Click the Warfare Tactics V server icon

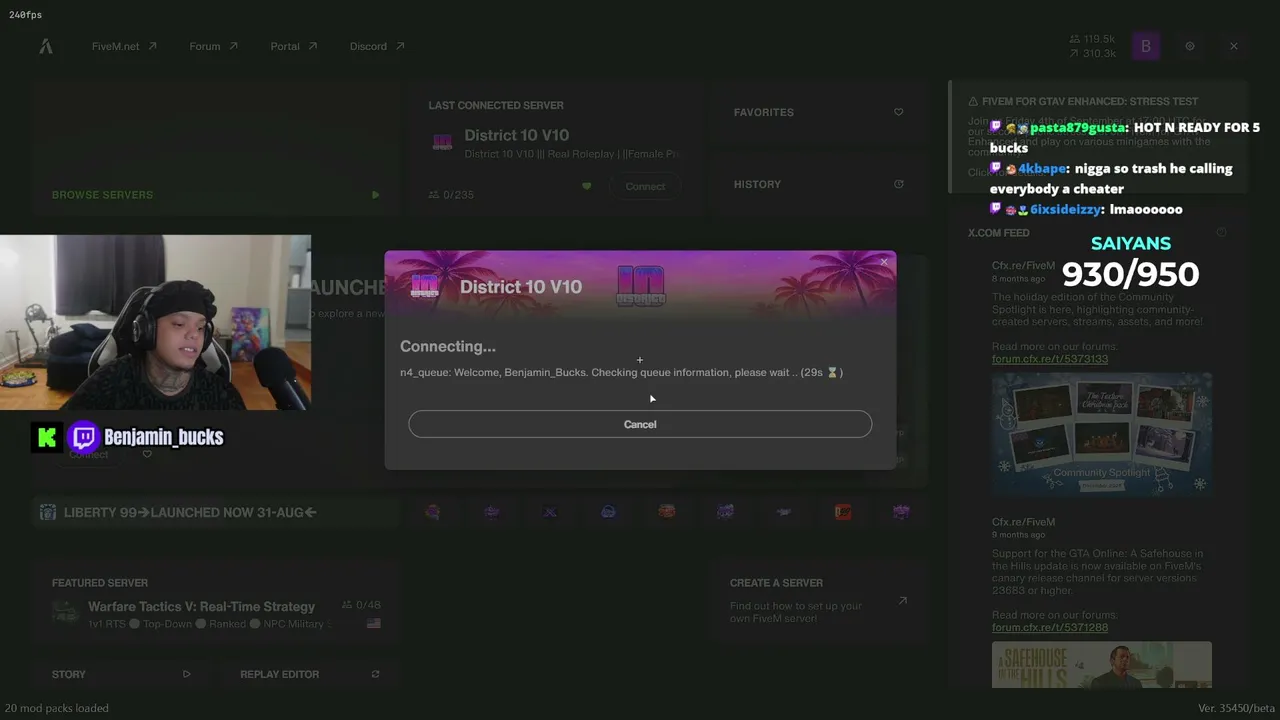click(65, 613)
